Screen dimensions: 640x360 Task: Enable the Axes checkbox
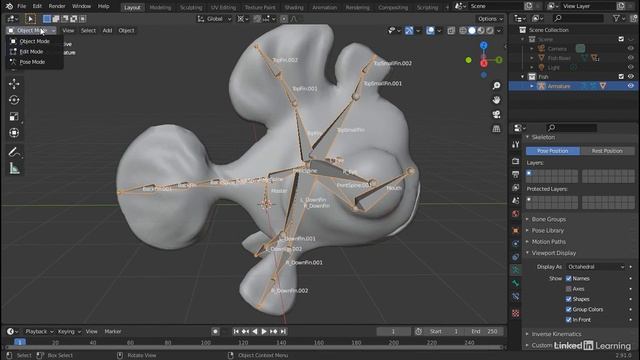coord(569,289)
